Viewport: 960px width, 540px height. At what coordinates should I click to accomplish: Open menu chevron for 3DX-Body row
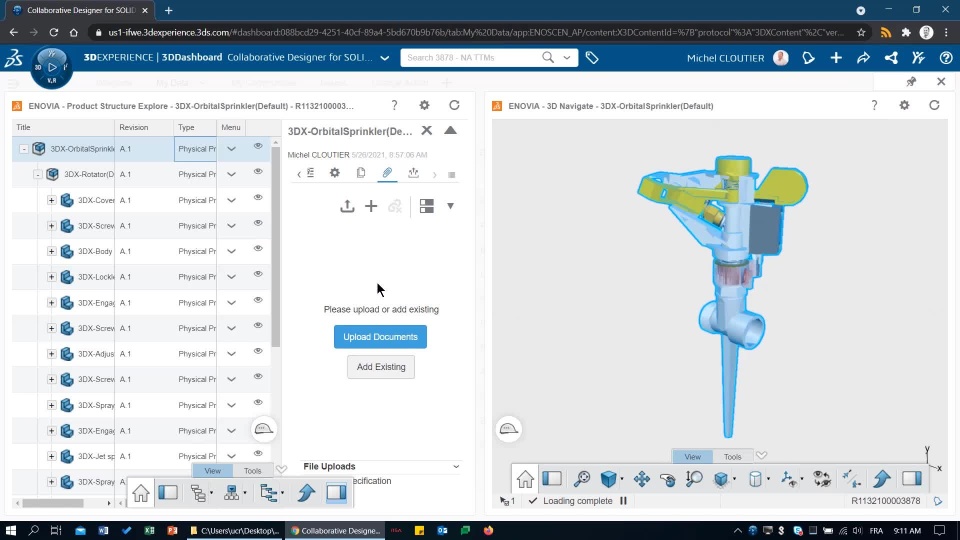[231, 252]
